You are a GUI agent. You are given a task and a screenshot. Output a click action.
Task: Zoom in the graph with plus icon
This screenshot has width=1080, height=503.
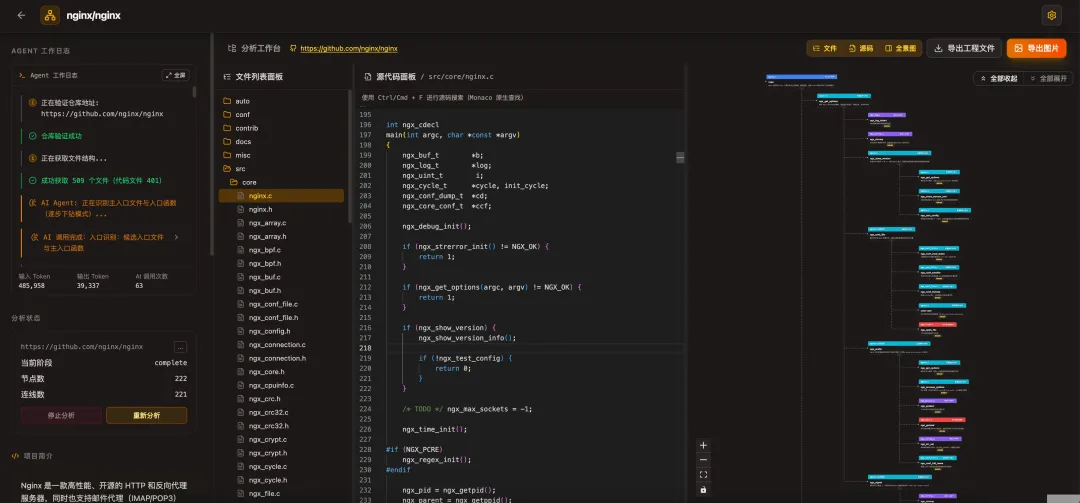[x=703, y=446]
